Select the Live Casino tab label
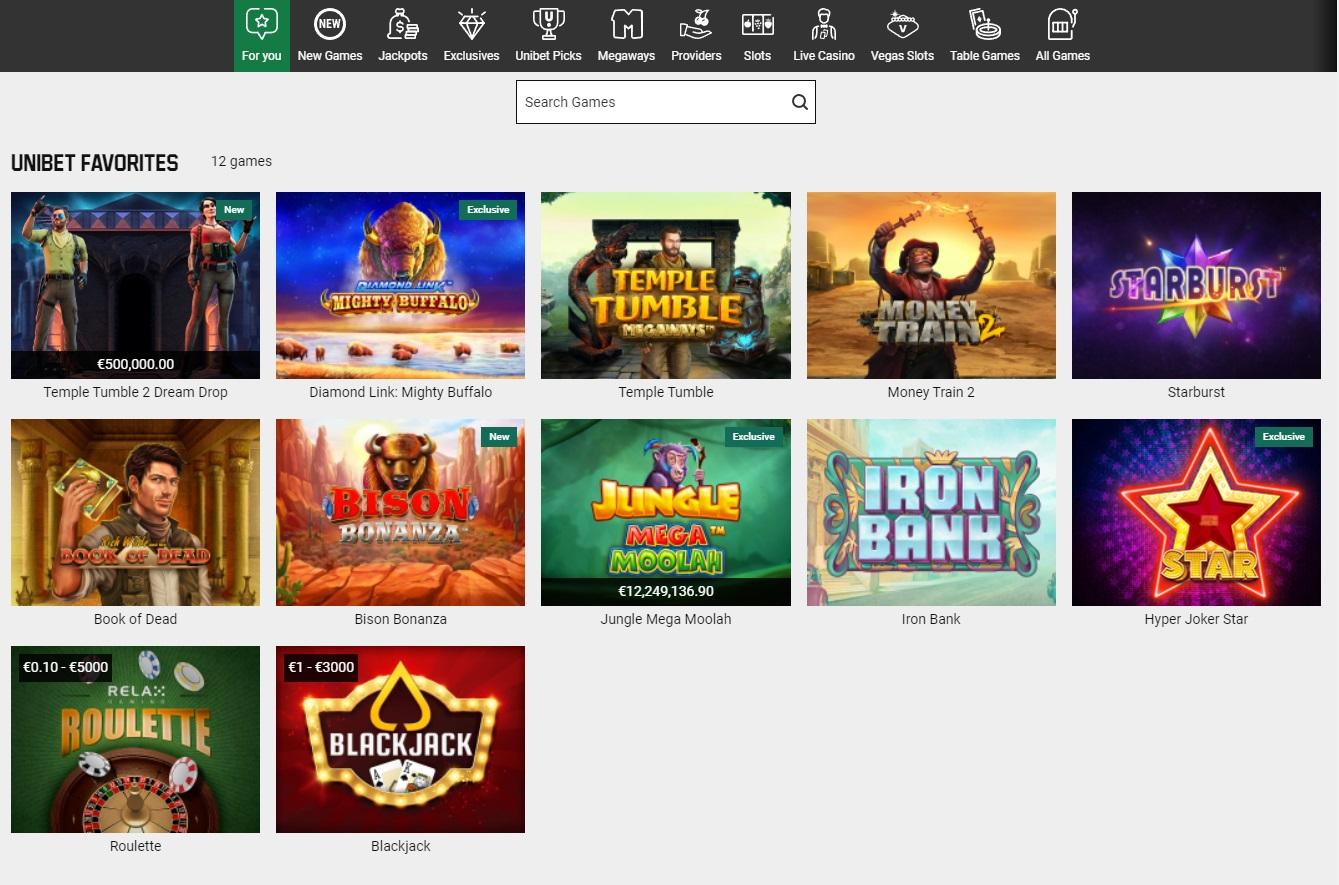 click(823, 56)
